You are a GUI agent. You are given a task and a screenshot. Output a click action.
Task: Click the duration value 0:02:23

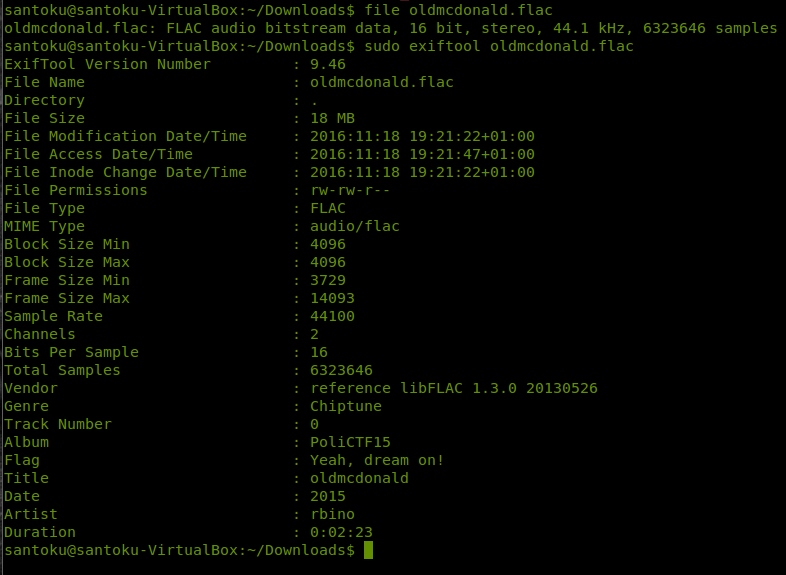pos(341,532)
